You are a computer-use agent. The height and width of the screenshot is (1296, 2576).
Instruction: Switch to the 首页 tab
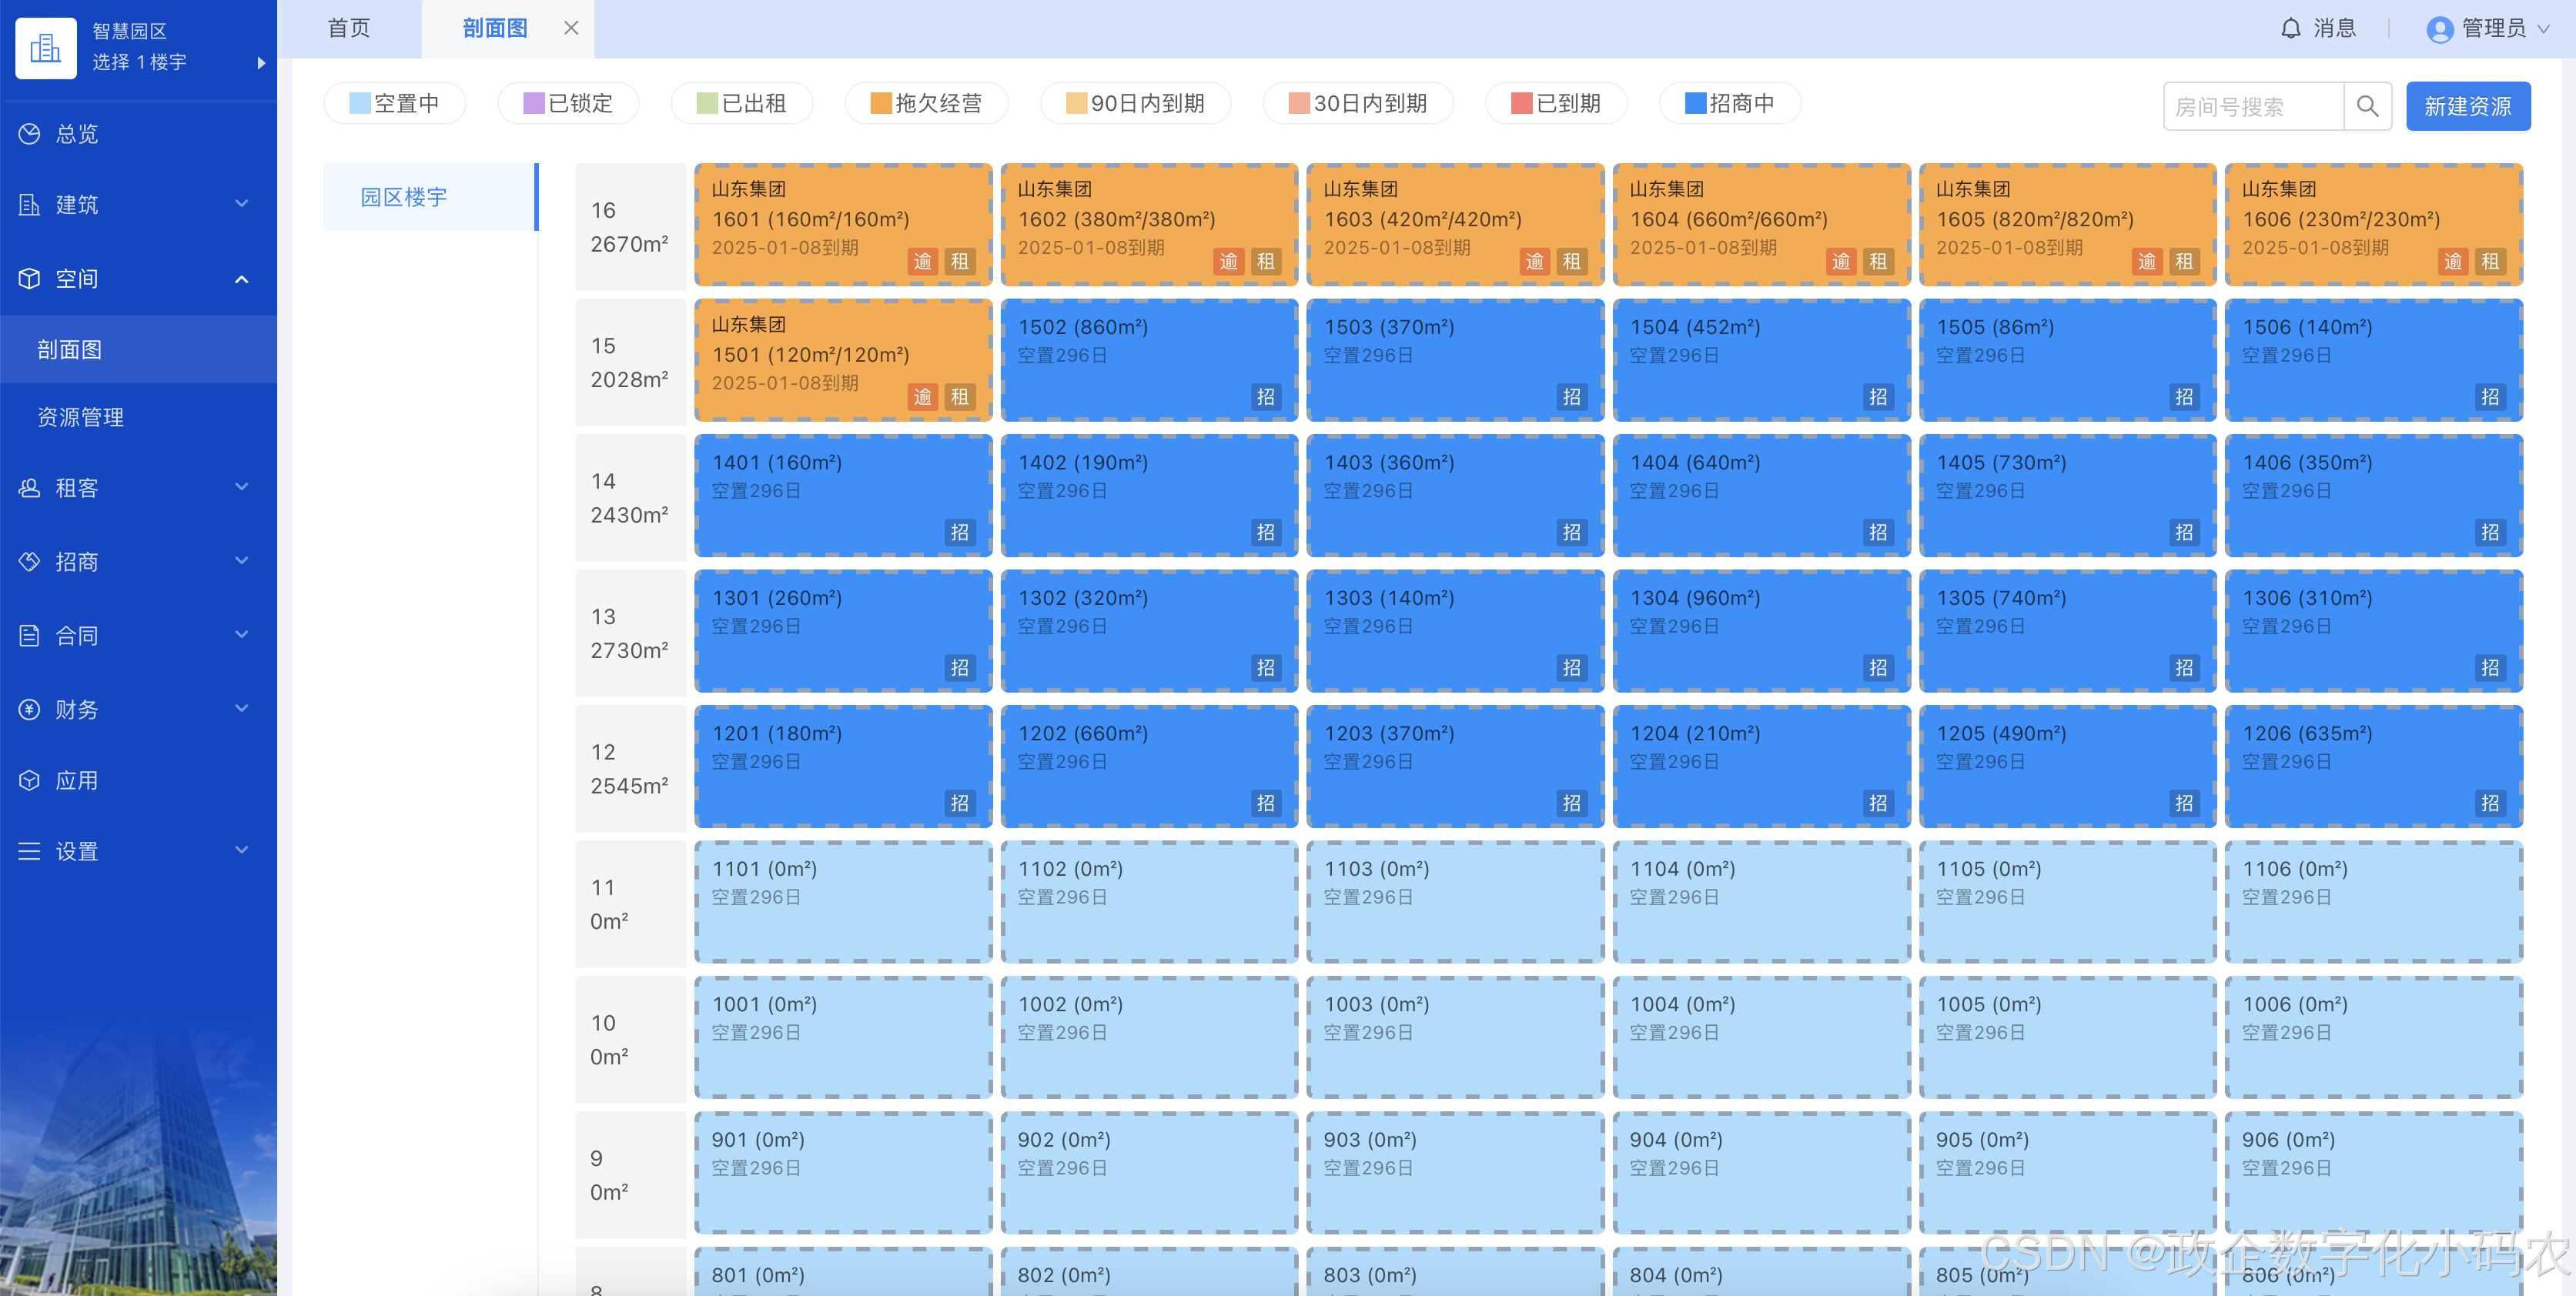coord(349,29)
